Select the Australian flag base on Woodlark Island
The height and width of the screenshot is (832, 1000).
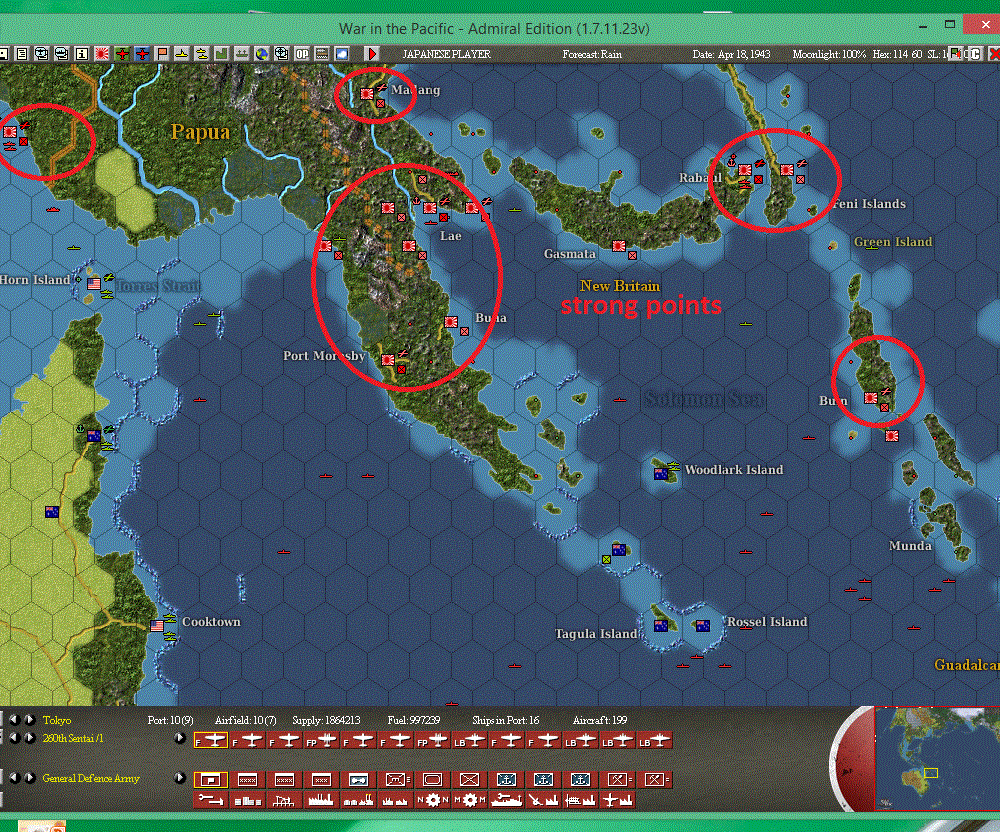661,474
